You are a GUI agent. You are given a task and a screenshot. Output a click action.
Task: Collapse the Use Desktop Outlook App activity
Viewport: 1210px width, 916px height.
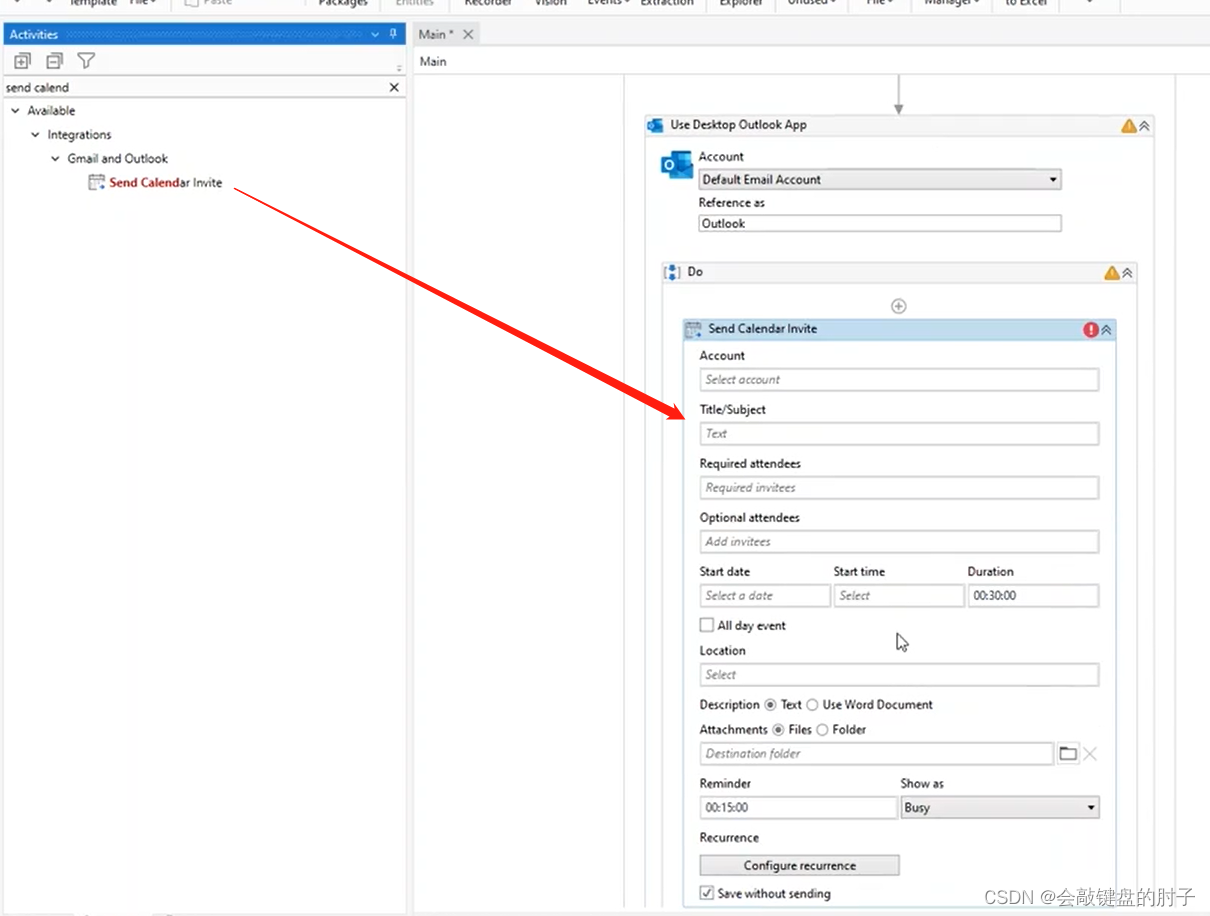click(x=1144, y=126)
